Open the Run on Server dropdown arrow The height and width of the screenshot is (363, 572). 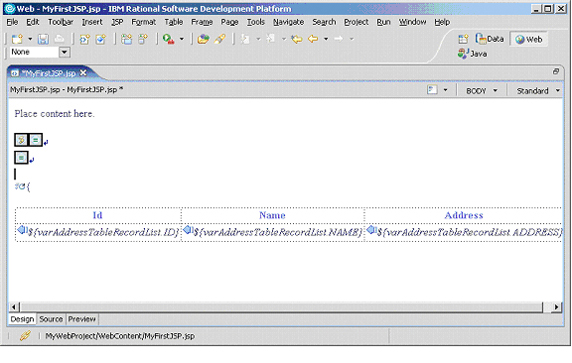coord(182,39)
